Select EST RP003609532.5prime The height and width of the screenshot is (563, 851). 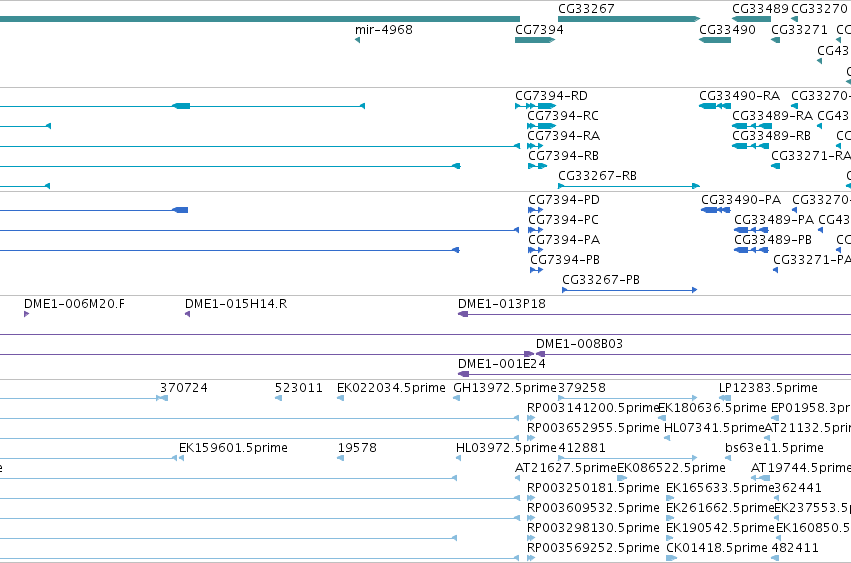click(593, 508)
